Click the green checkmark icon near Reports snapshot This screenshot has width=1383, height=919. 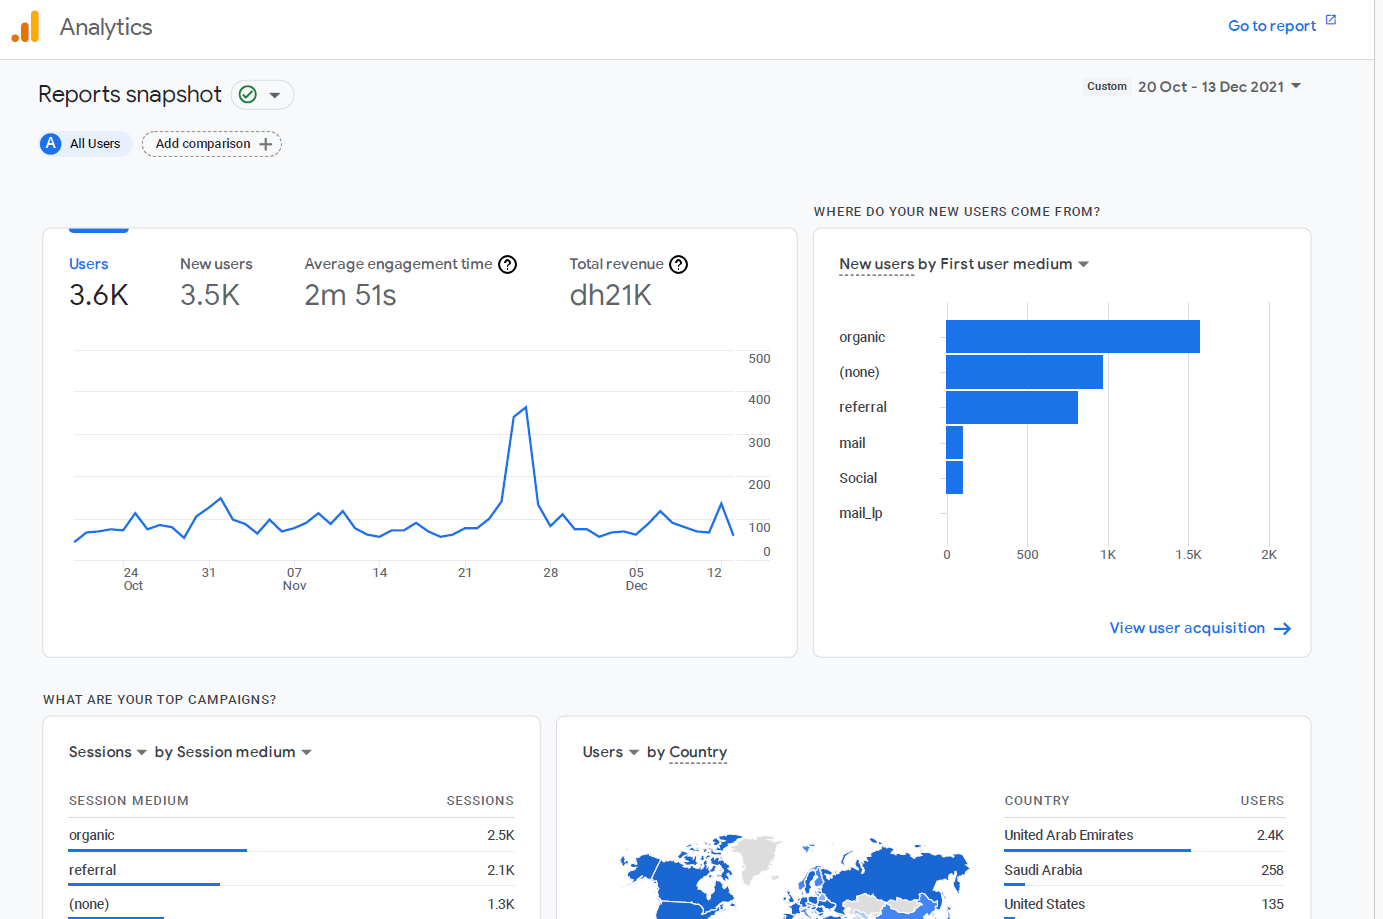click(246, 94)
